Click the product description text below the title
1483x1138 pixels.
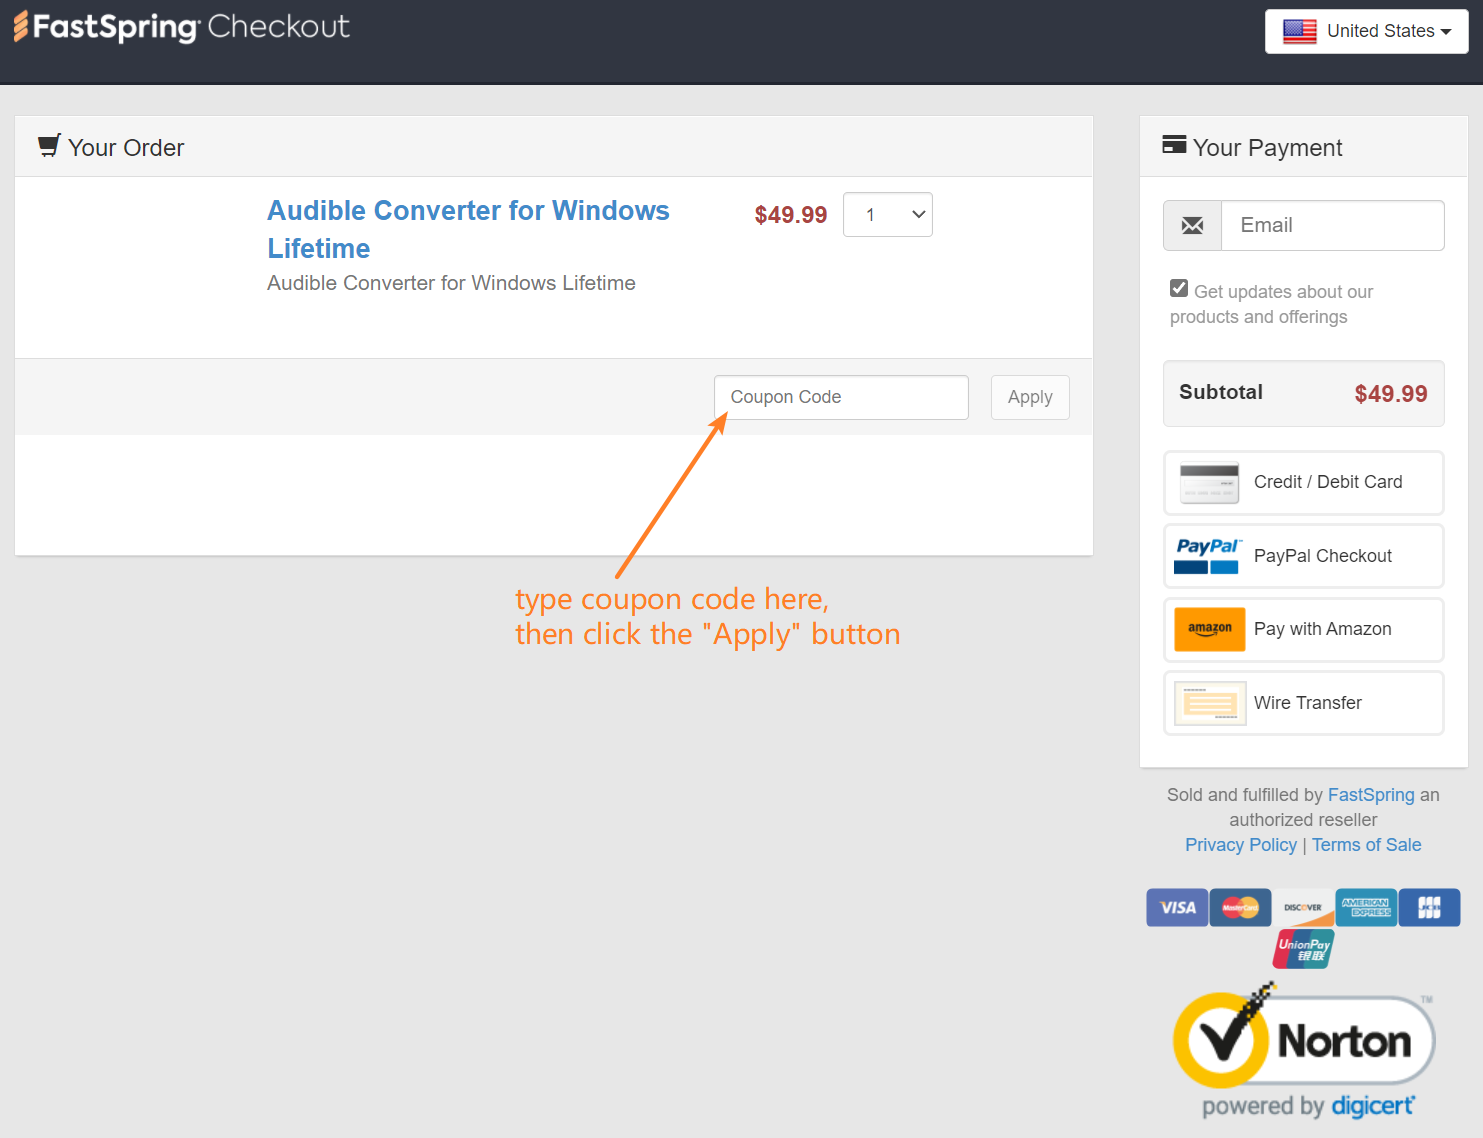point(451,283)
